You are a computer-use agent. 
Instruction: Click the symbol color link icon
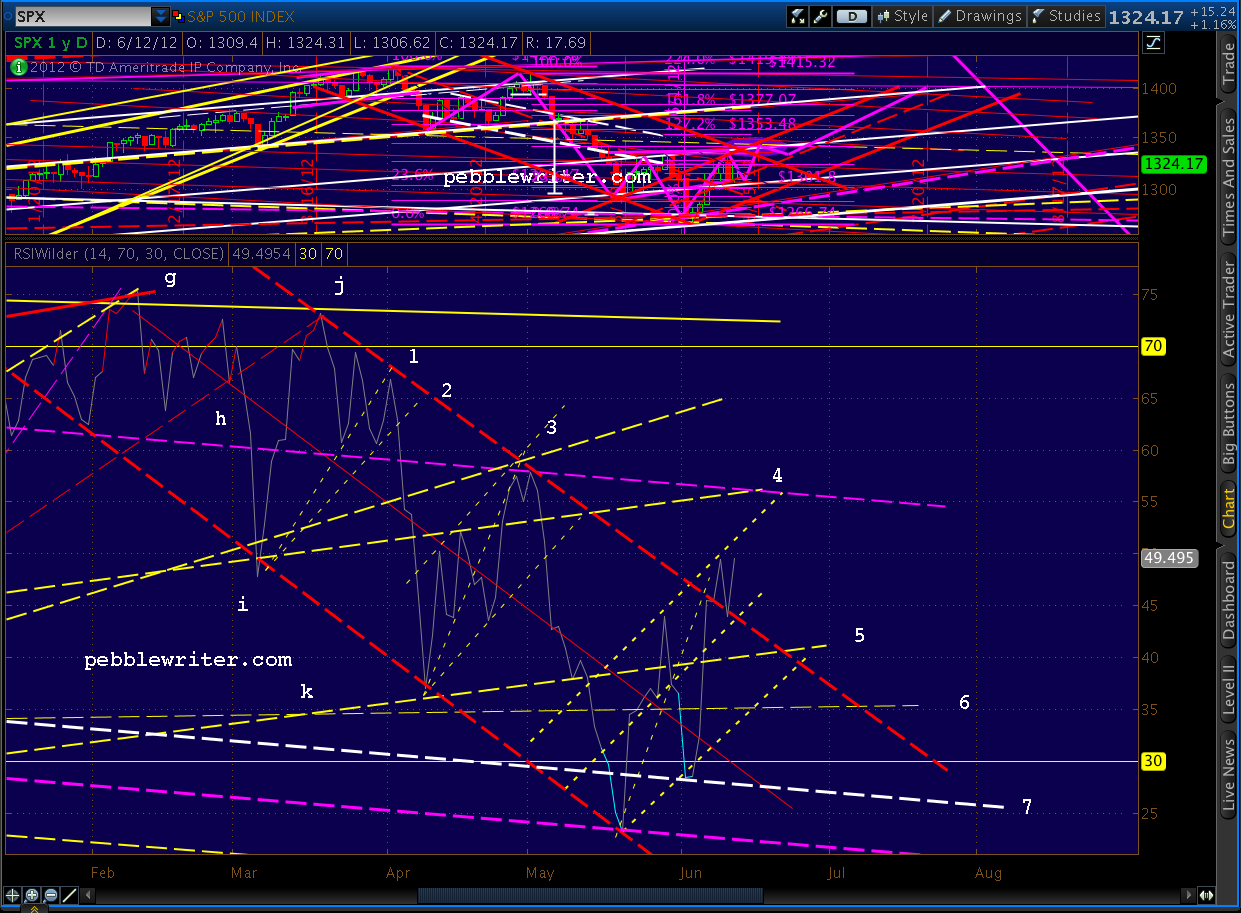point(177,16)
